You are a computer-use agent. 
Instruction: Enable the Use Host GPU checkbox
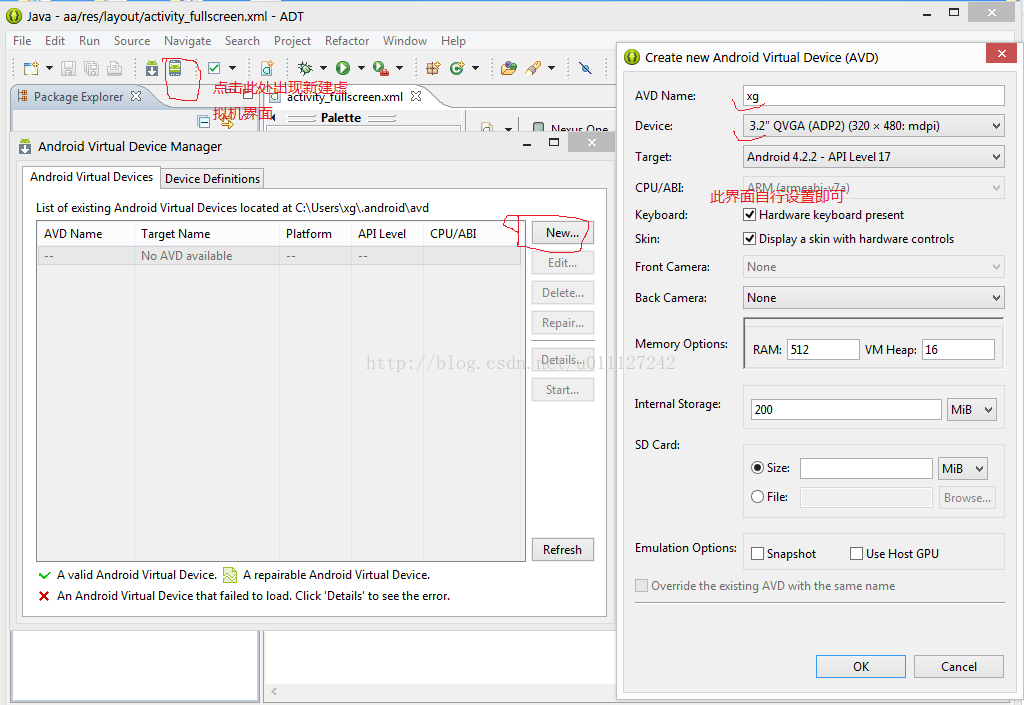(857, 554)
